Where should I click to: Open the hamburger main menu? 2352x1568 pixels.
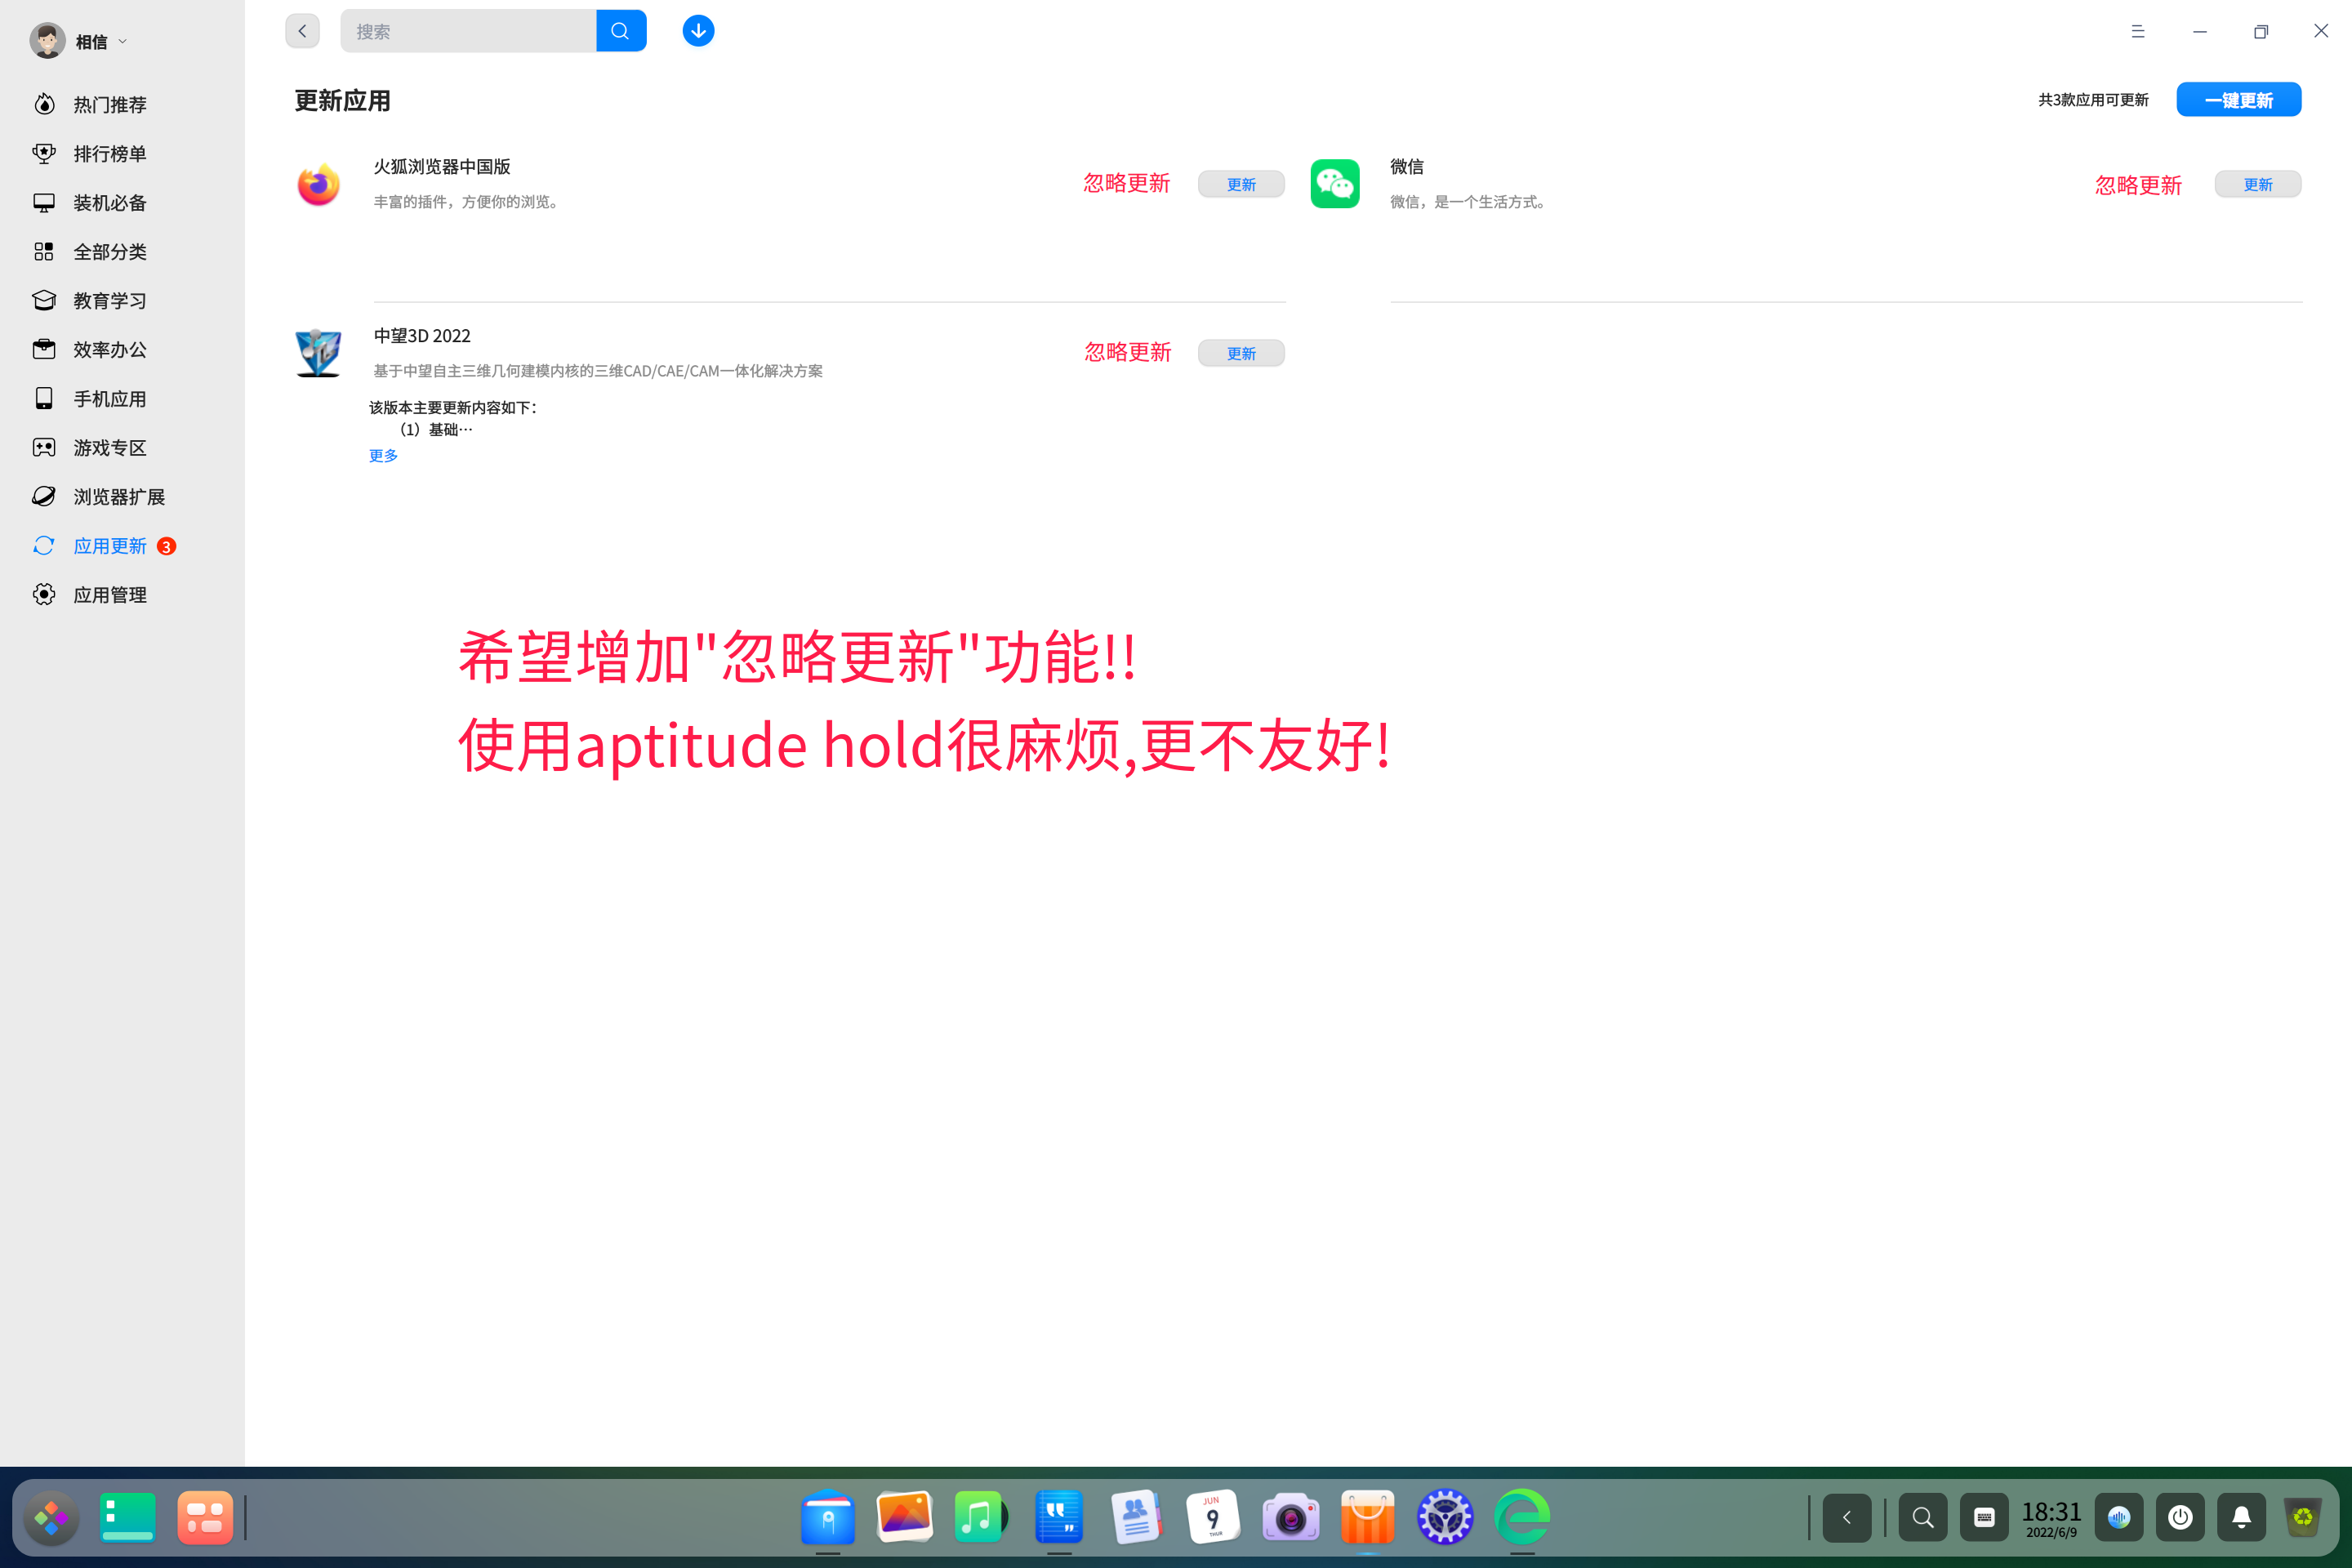[2137, 31]
